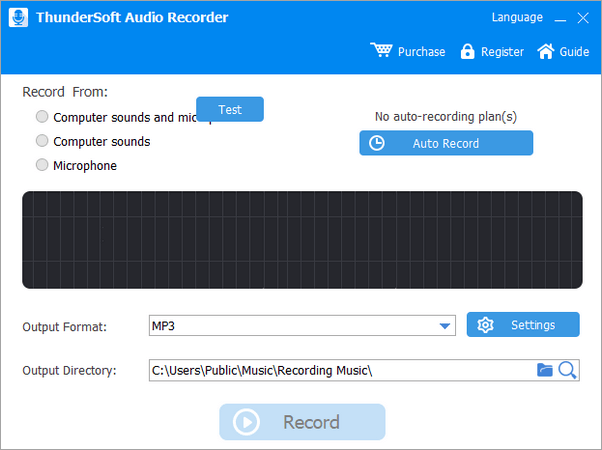Open the Language menu
Viewport: 602px width, 450px height.
pos(517,18)
